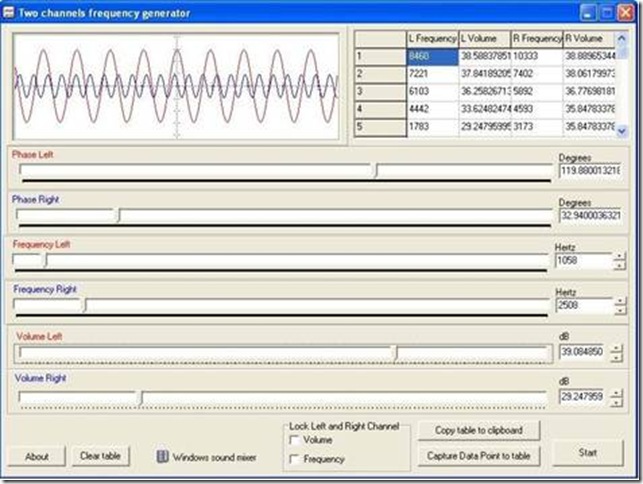
Task: Decrease Frequency Right Hertz with down arrow
Action: (x=619, y=310)
